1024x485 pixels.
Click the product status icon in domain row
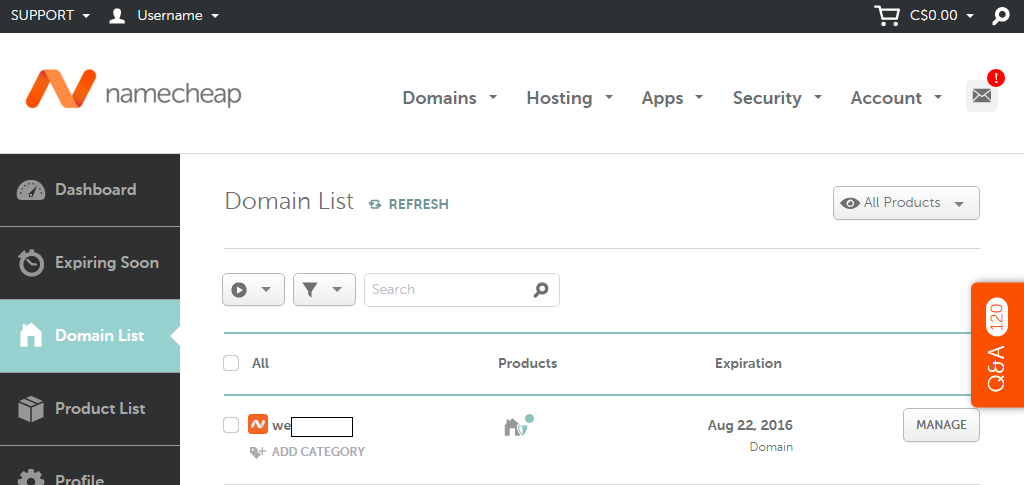tap(517, 426)
